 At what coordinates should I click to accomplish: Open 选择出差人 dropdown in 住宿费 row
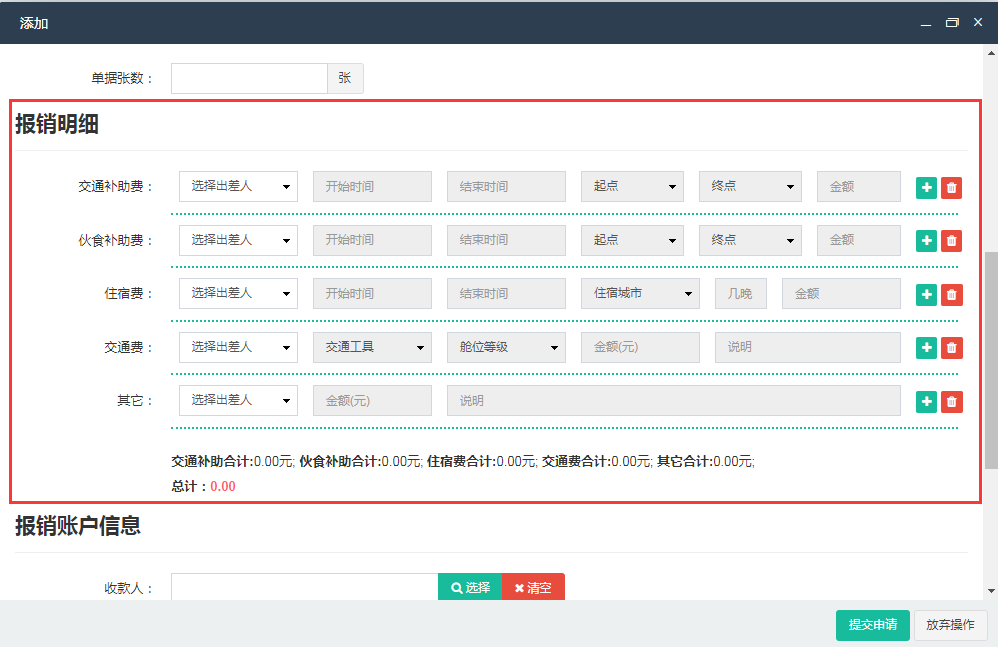tap(239, 293)
